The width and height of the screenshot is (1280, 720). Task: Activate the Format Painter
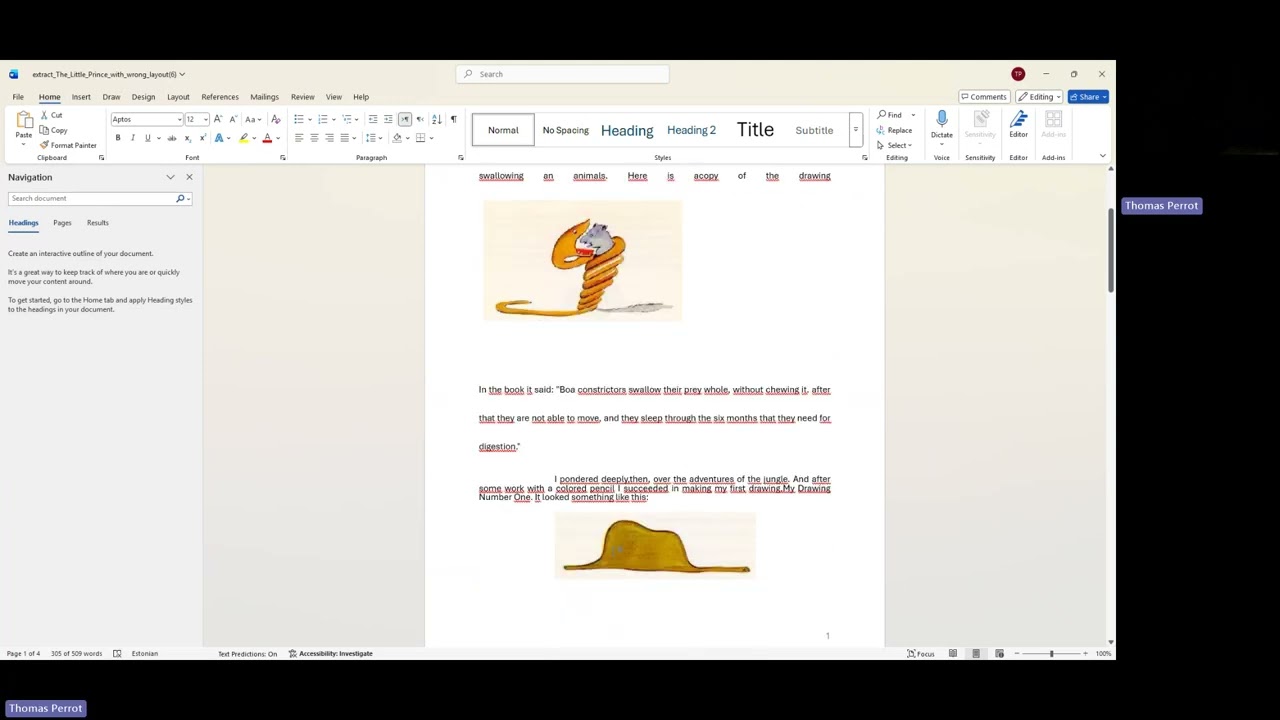(68, 145)
